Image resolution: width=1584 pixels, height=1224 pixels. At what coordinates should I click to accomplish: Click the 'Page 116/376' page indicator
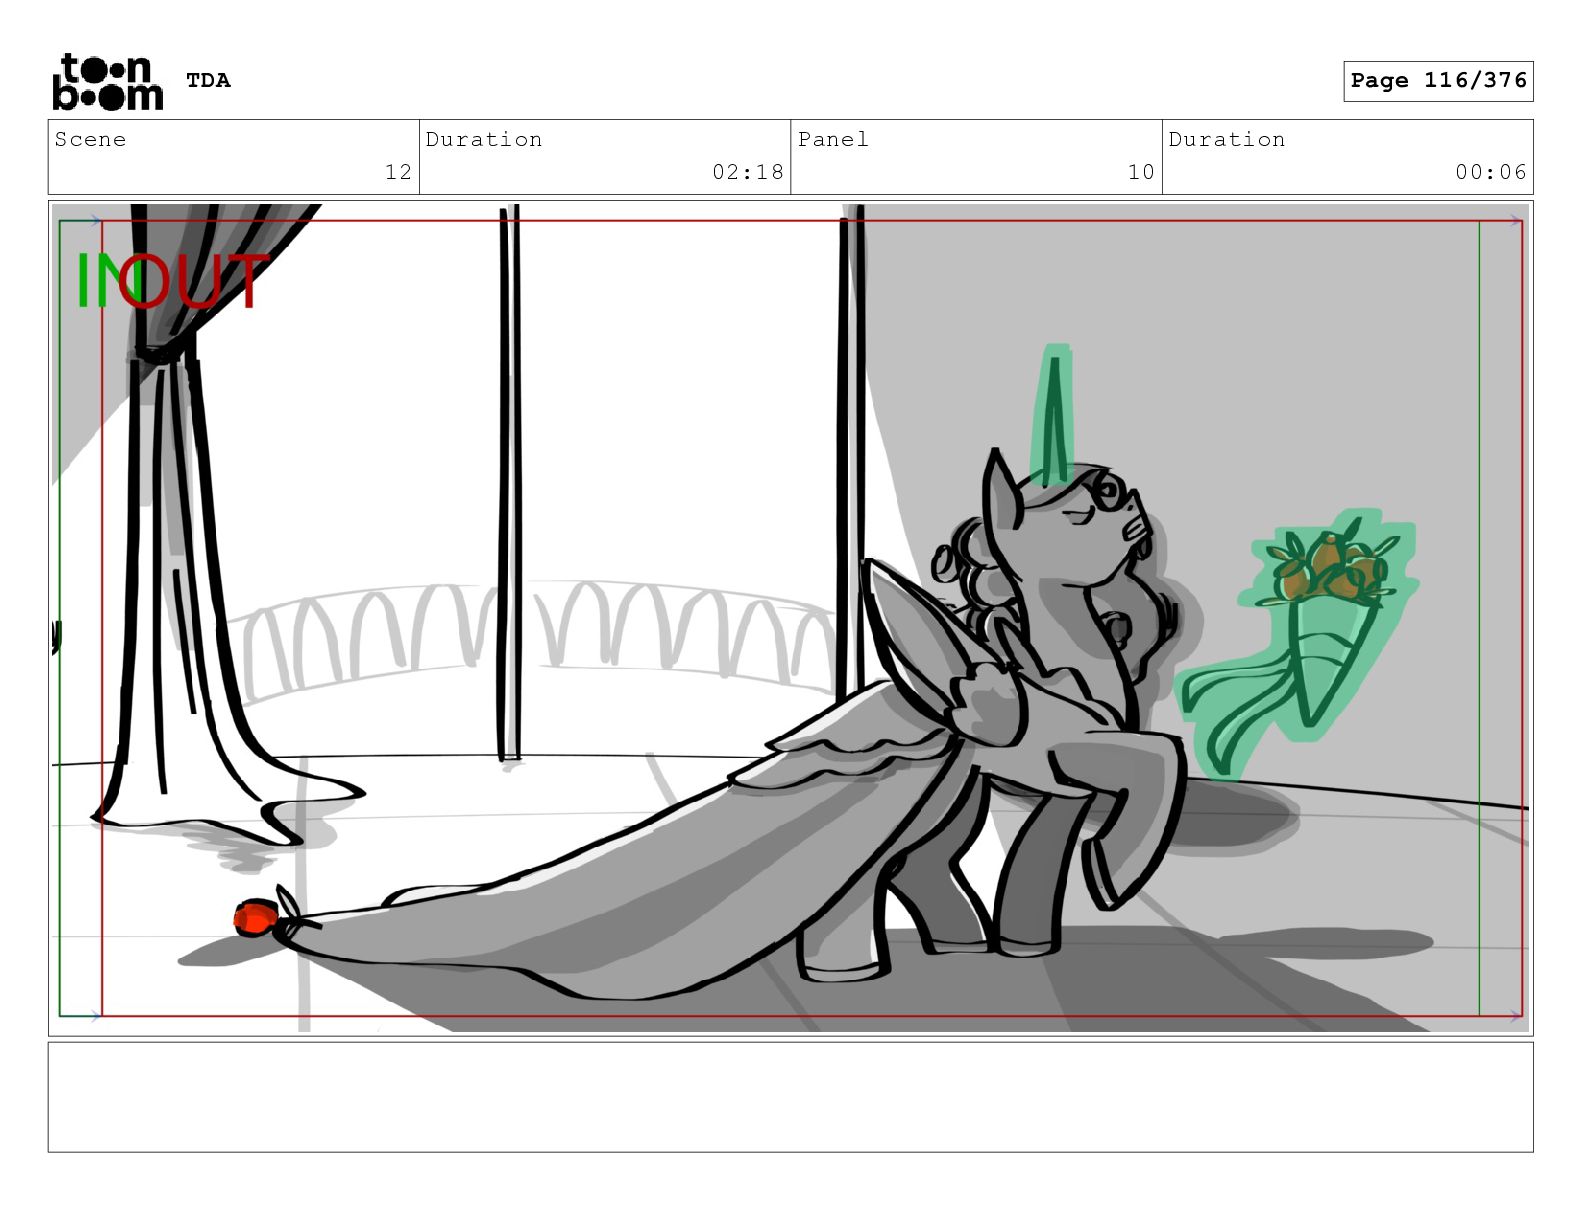point(1438,81)
